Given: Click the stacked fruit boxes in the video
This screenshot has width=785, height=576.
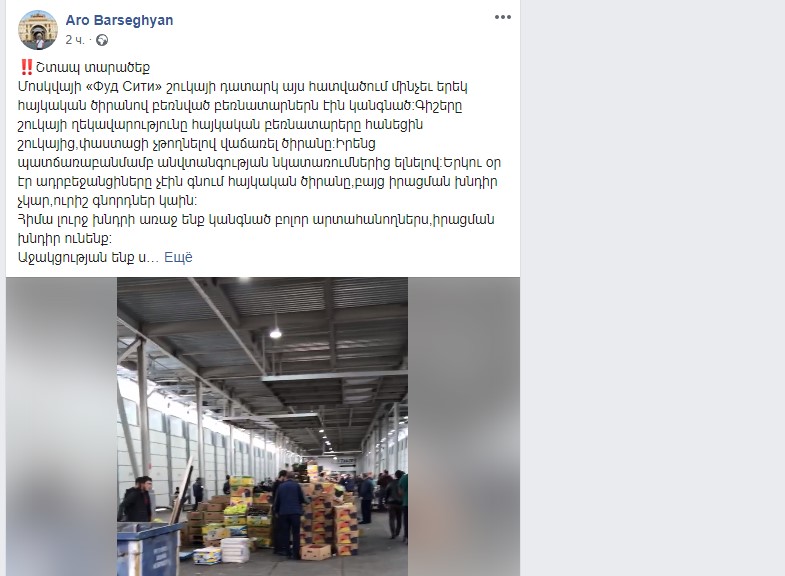Looking at the screenshot, I should tap(329, 520).
